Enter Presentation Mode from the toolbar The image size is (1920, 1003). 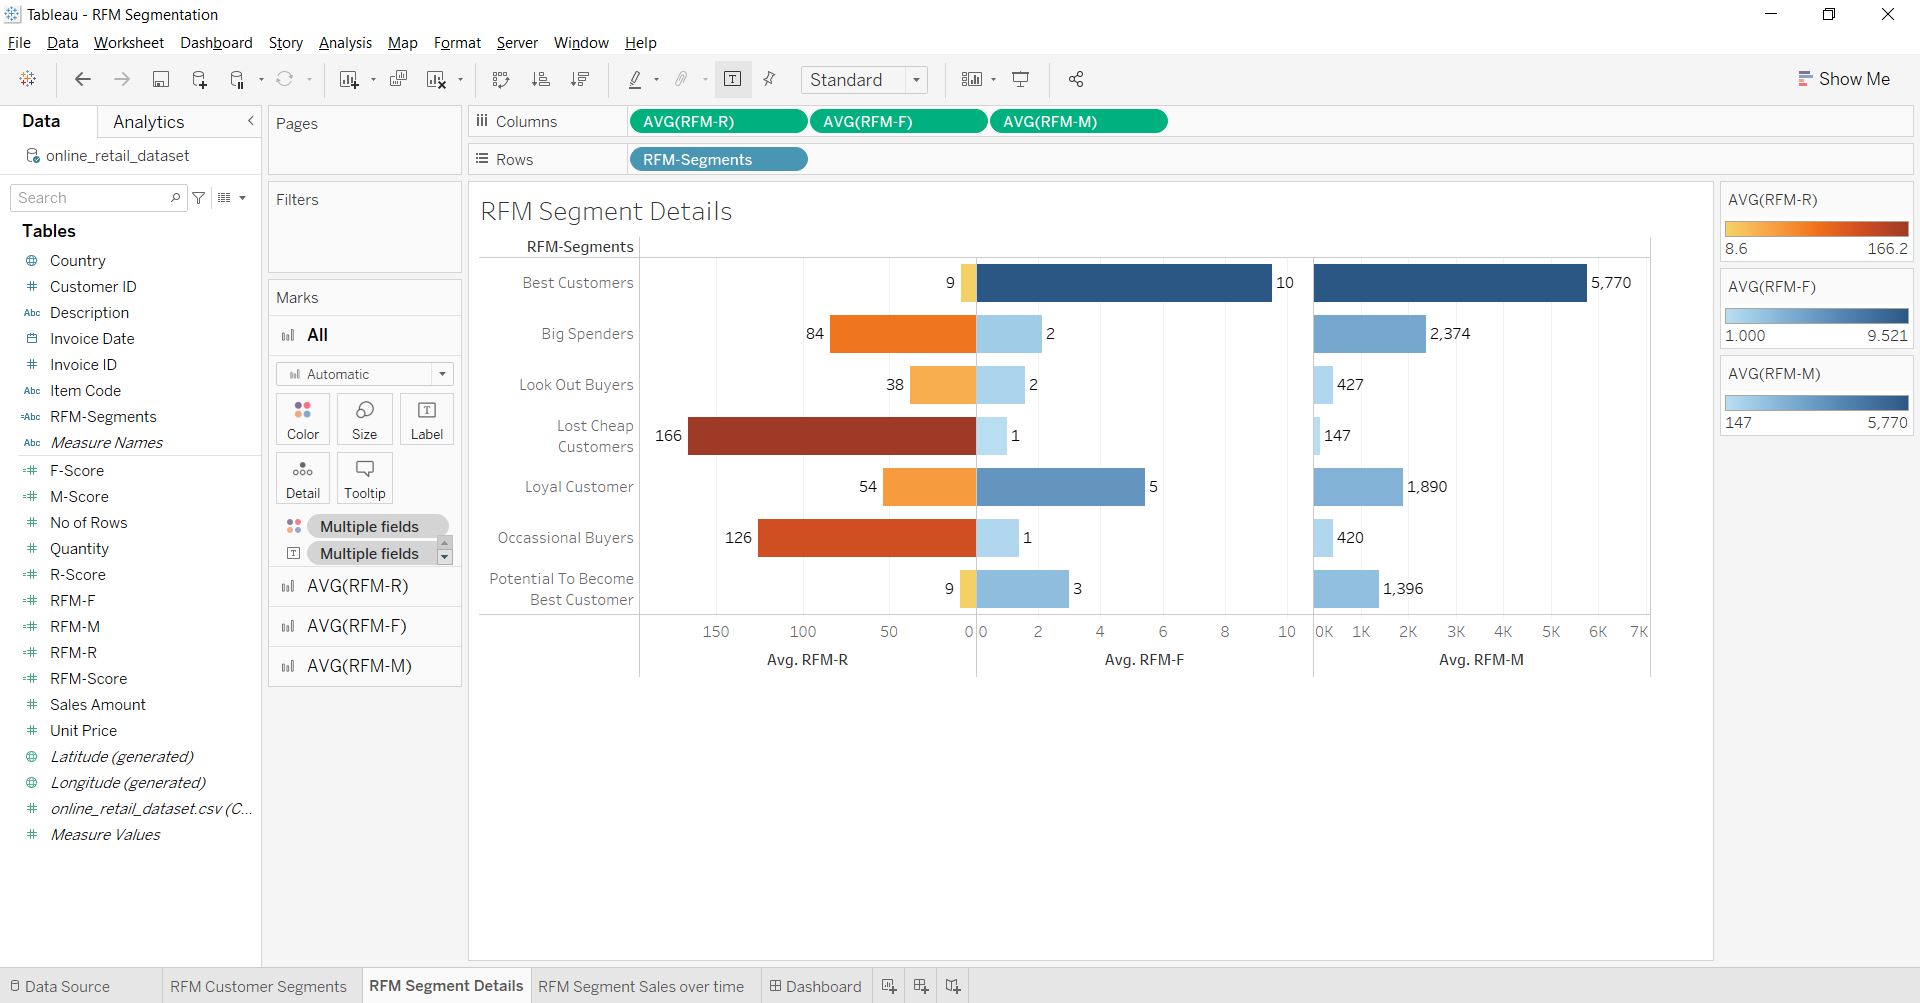(1021, 79)
